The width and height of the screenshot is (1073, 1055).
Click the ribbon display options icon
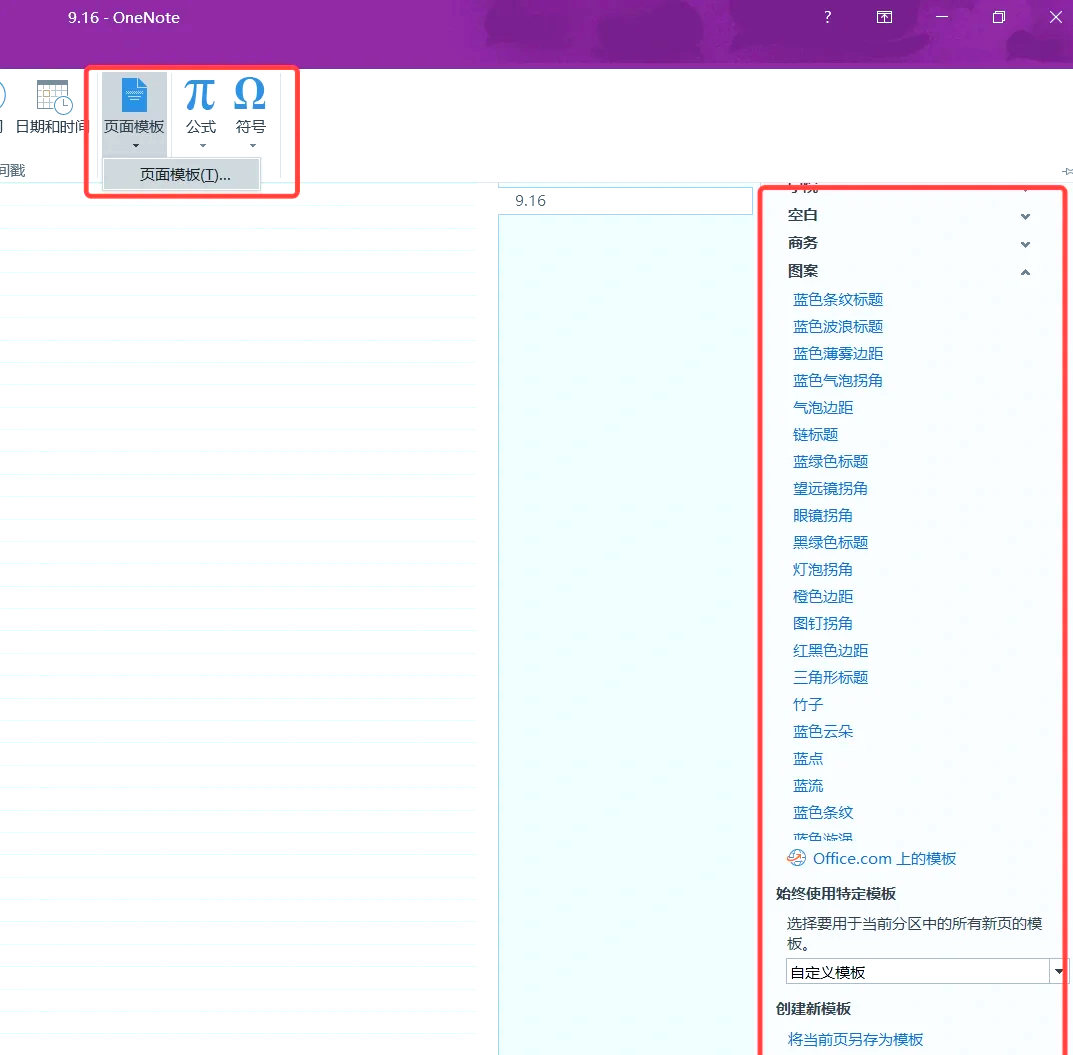click(884, 17)
